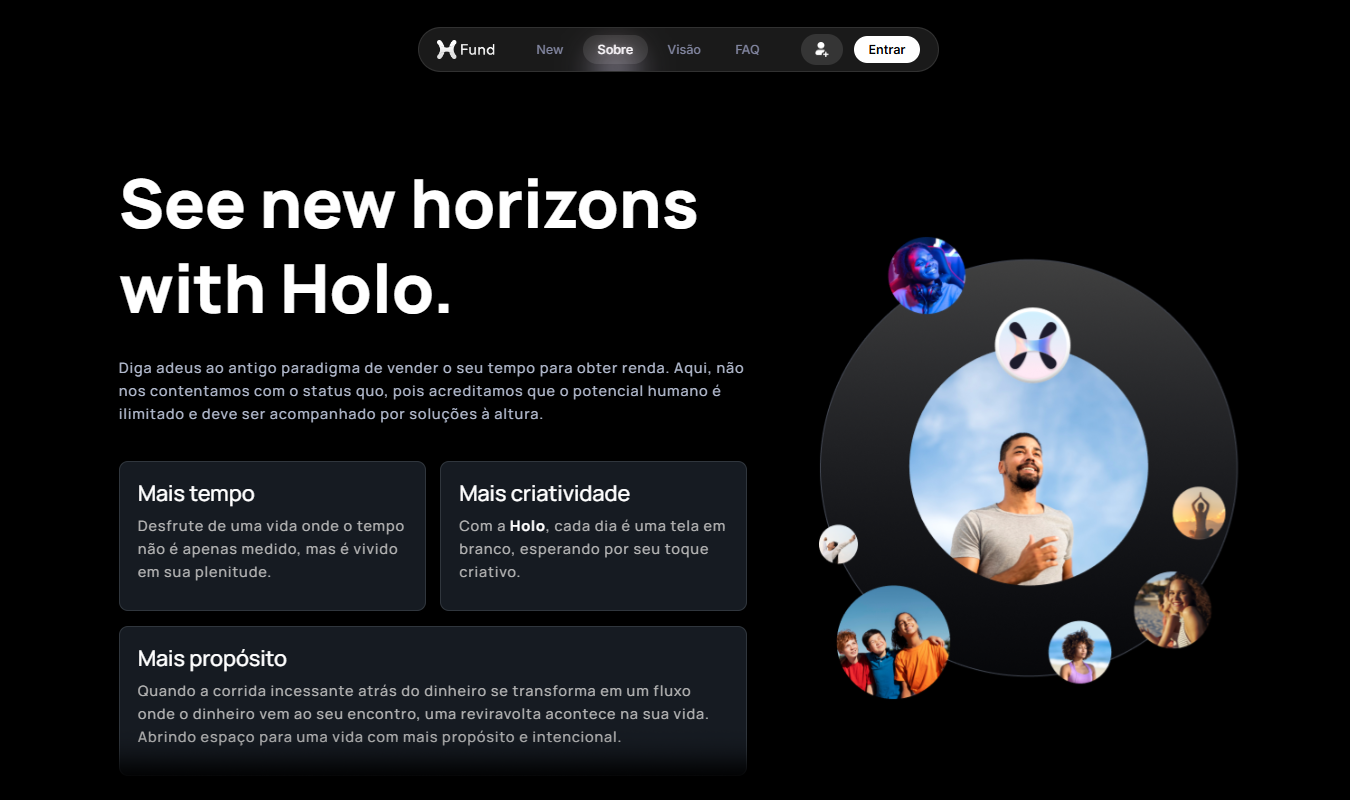Select the group of three friends photo
1350x800 pixels.
pyautogui.click(x=893, y=642)
